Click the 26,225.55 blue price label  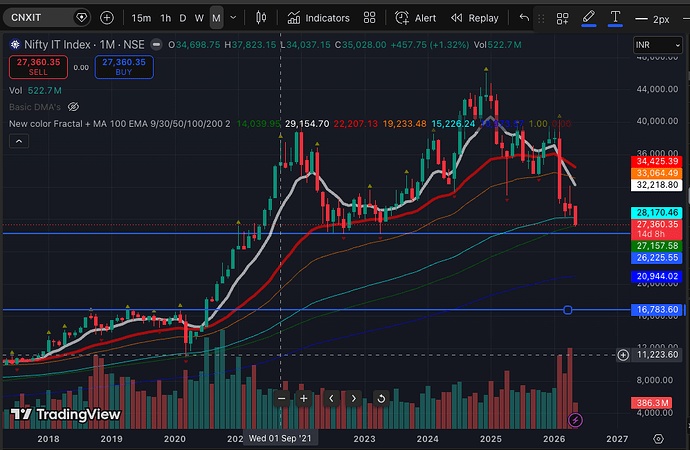(657, 258)
